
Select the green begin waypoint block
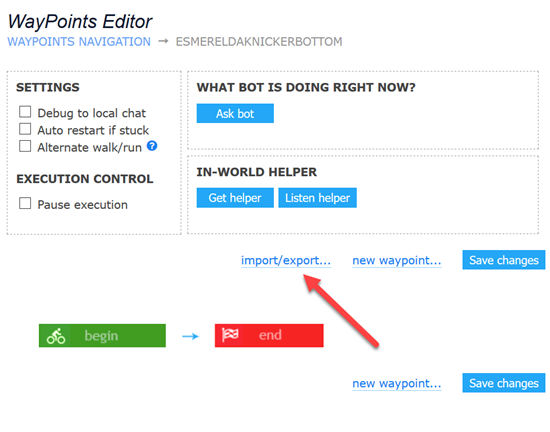(102, 336)
